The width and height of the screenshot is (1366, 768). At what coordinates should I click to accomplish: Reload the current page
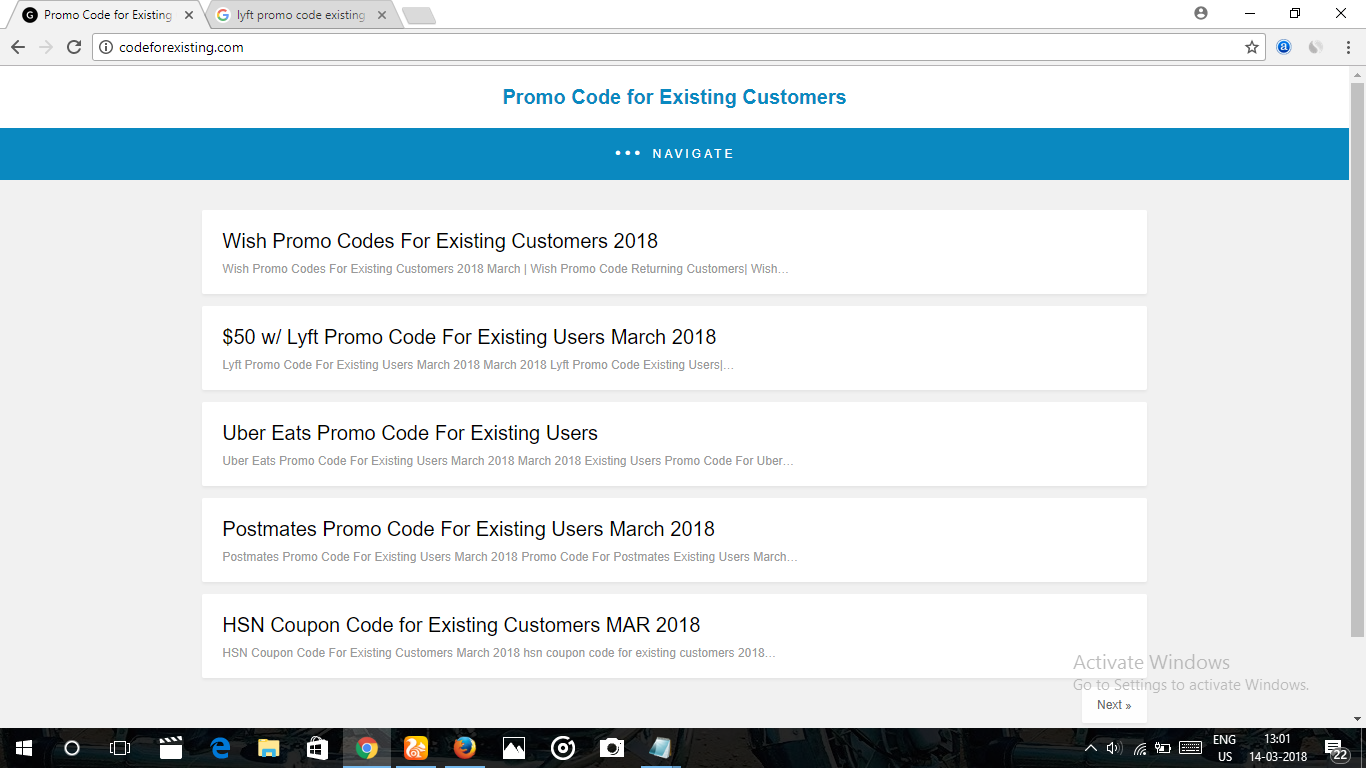[x=73, y=47]
